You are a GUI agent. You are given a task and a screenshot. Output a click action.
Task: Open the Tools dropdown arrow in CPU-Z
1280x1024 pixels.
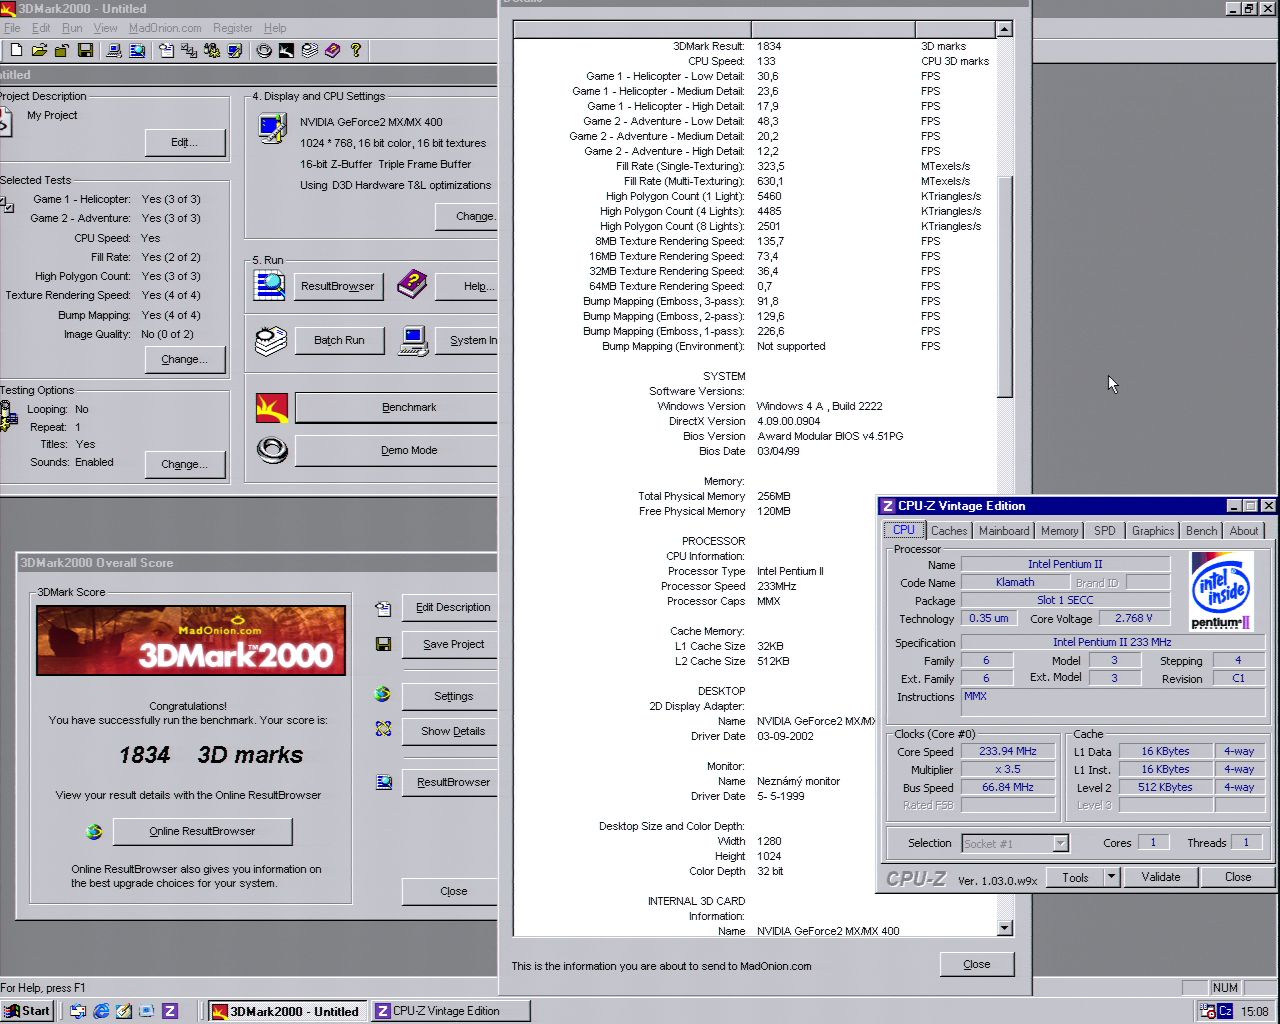(x=1110, y=877)
